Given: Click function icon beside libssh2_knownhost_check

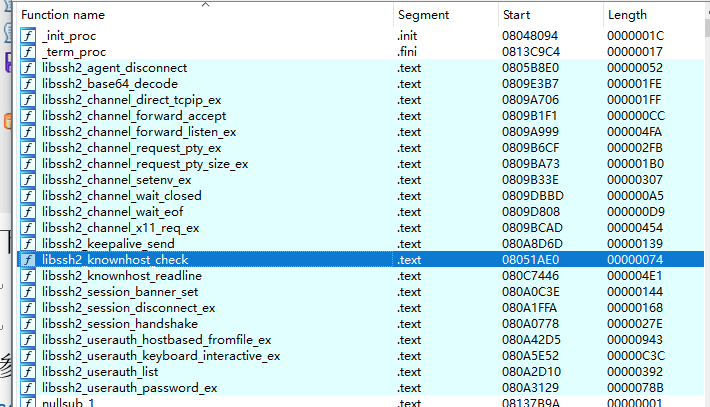Looking at the screenshot, I should [x=28, y=260].
